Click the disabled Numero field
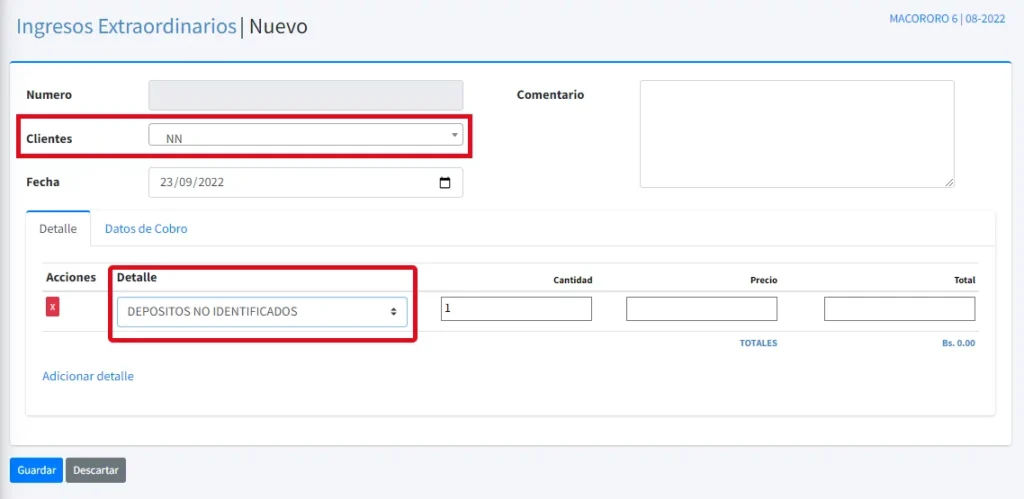 (x=305, y=95)
